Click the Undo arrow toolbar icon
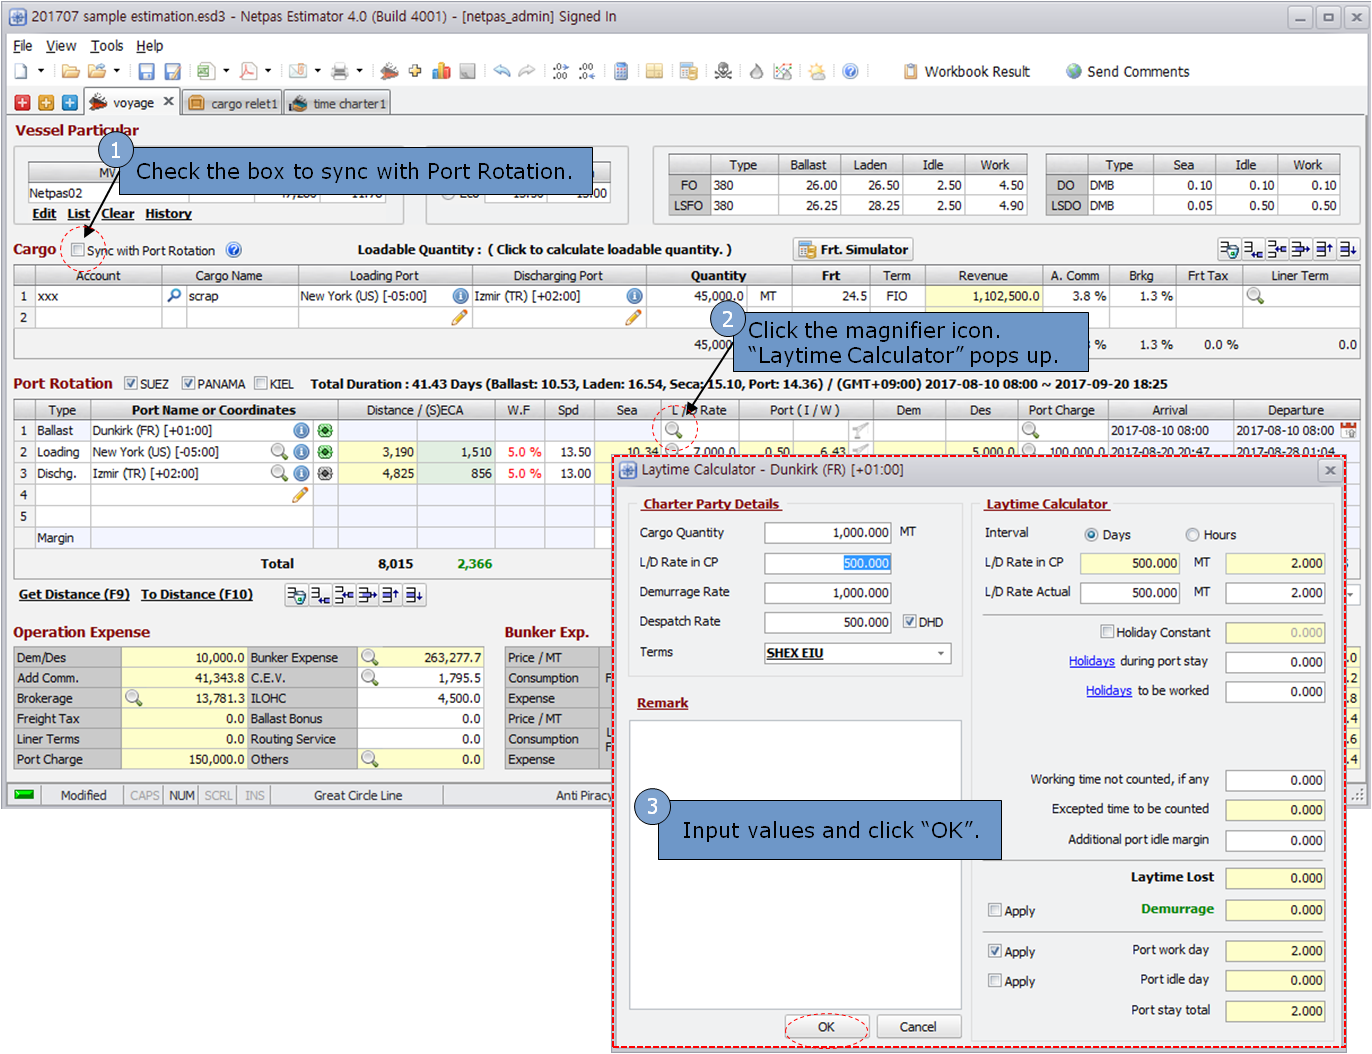The image size is (1372, 1054). tap(501, 71)
